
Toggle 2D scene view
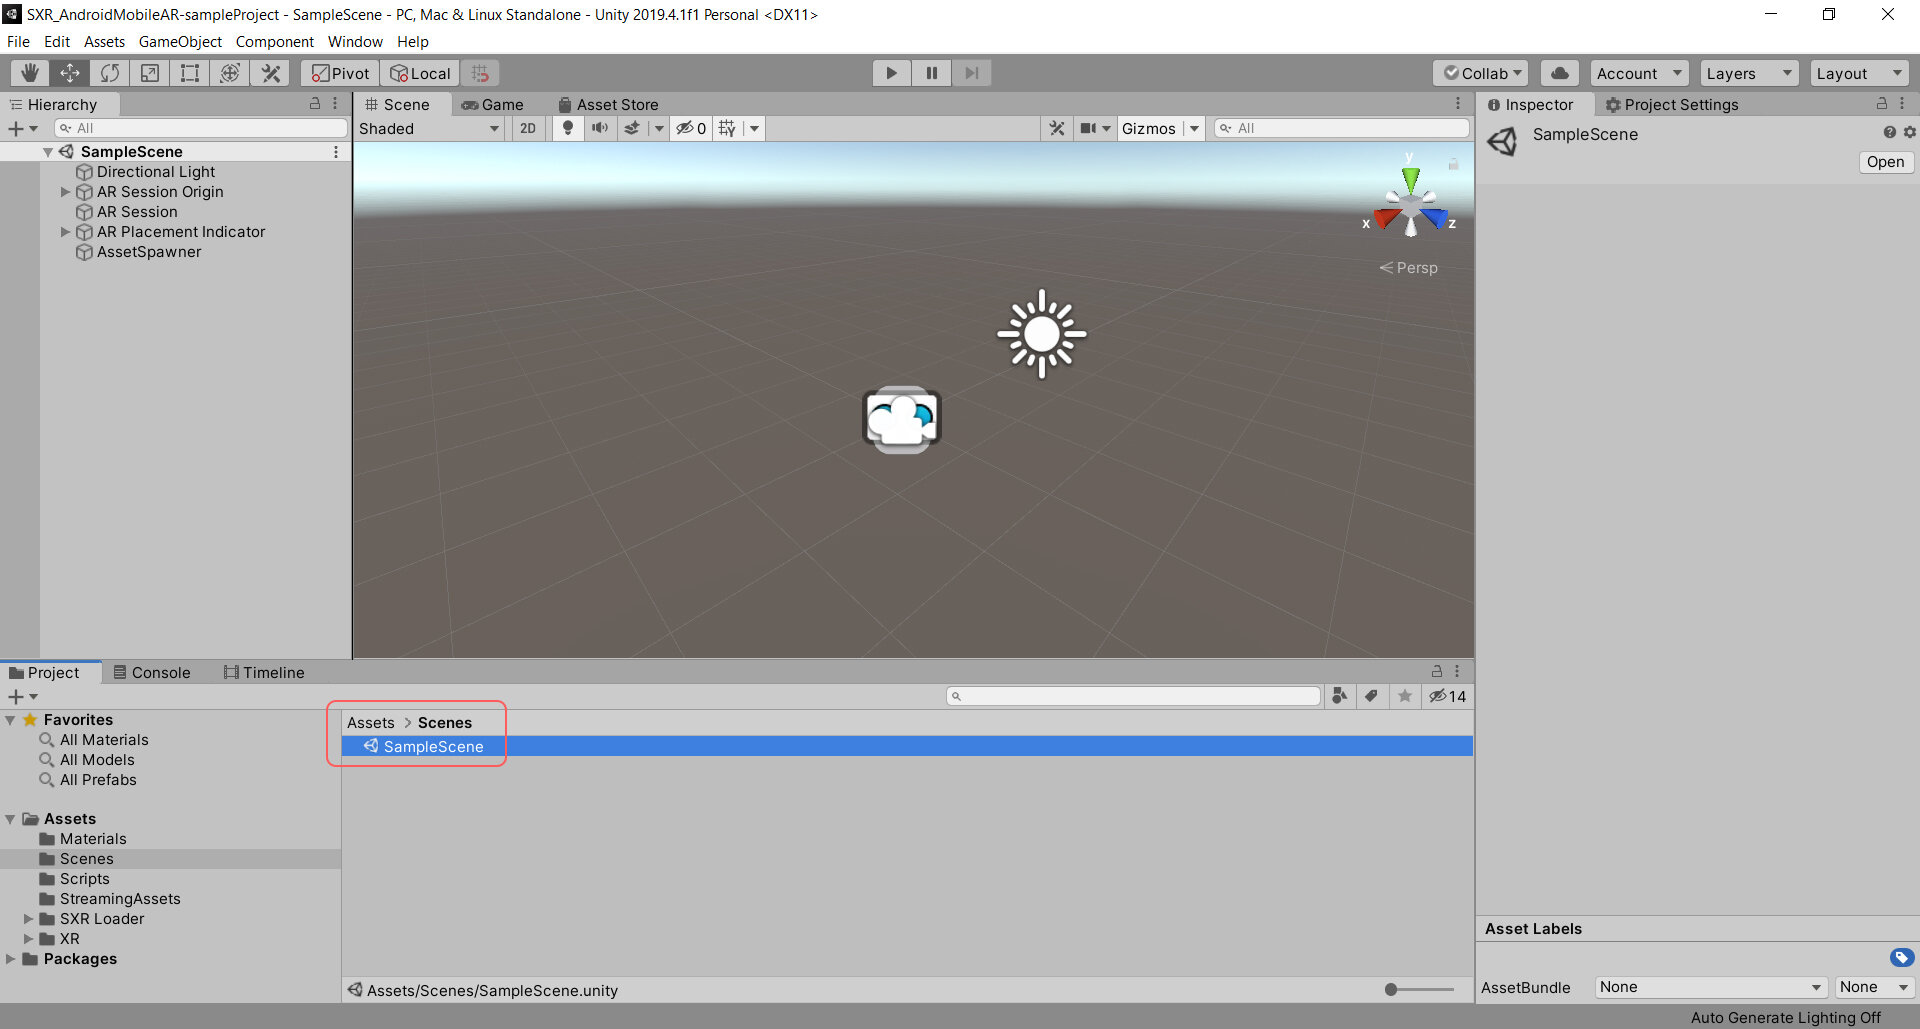coord(528,128)
